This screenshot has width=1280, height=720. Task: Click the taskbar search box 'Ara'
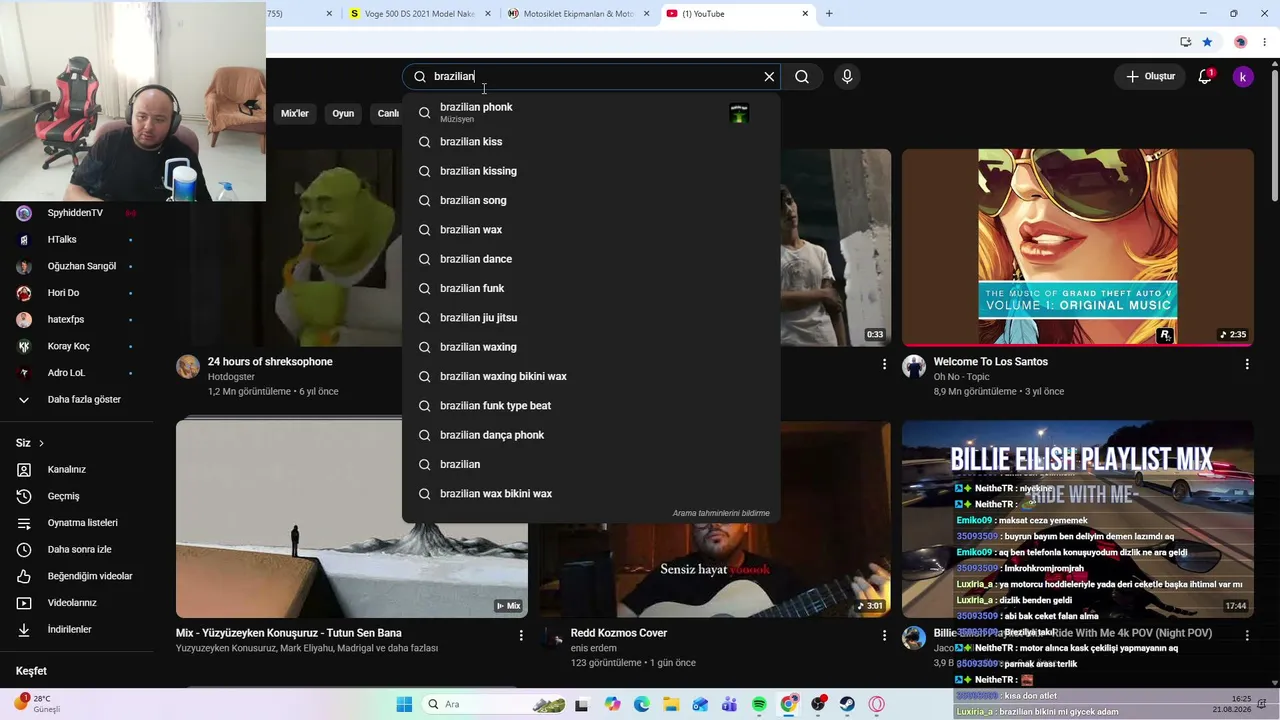[496, 704]
